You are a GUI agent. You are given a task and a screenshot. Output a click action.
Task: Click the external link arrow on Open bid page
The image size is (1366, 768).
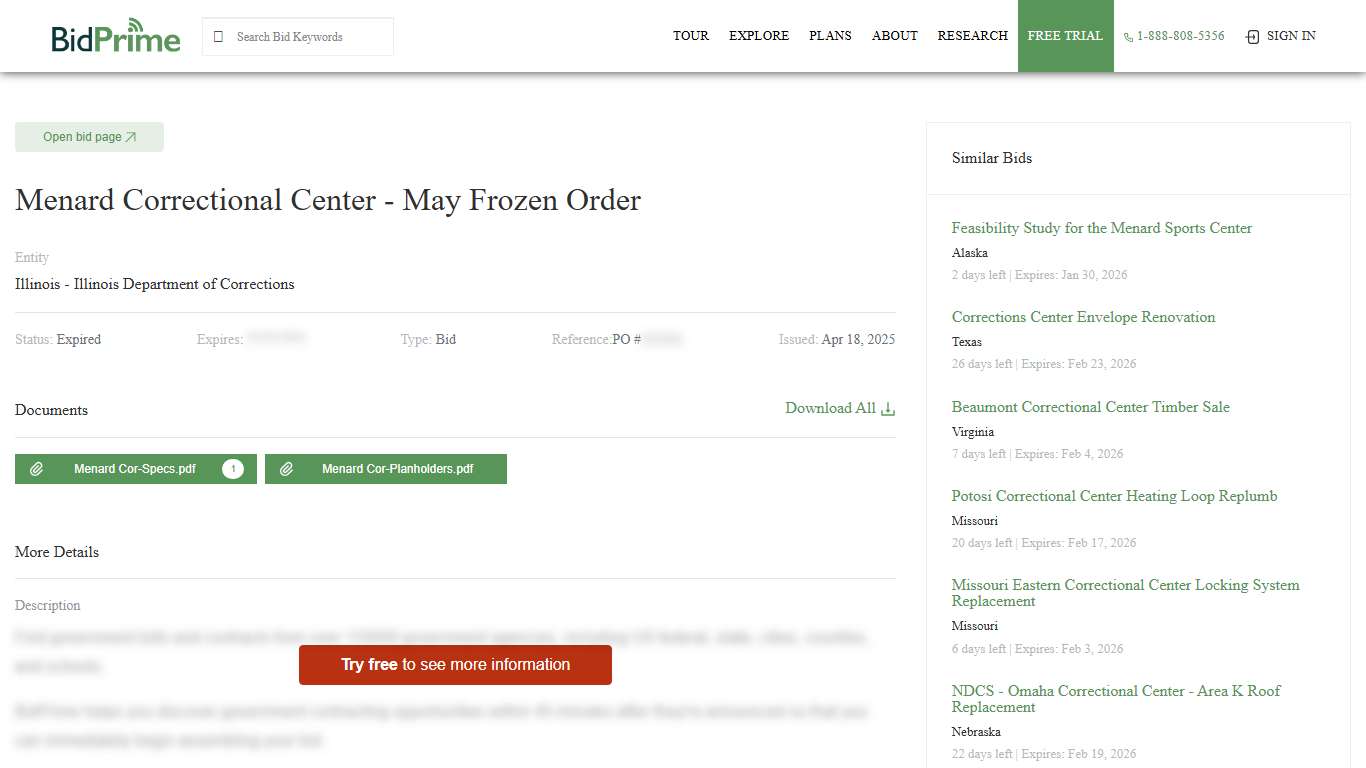point(131,136)
